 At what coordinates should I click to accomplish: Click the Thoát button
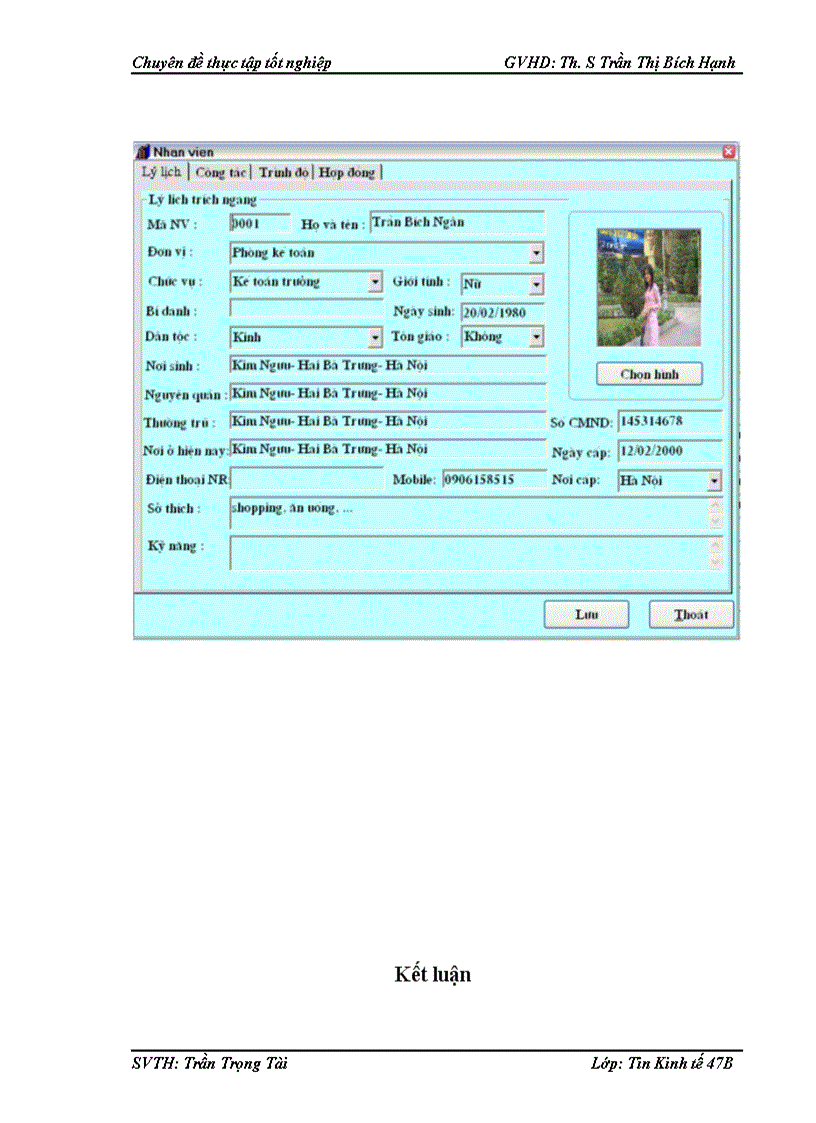click(x=689, y=615)
